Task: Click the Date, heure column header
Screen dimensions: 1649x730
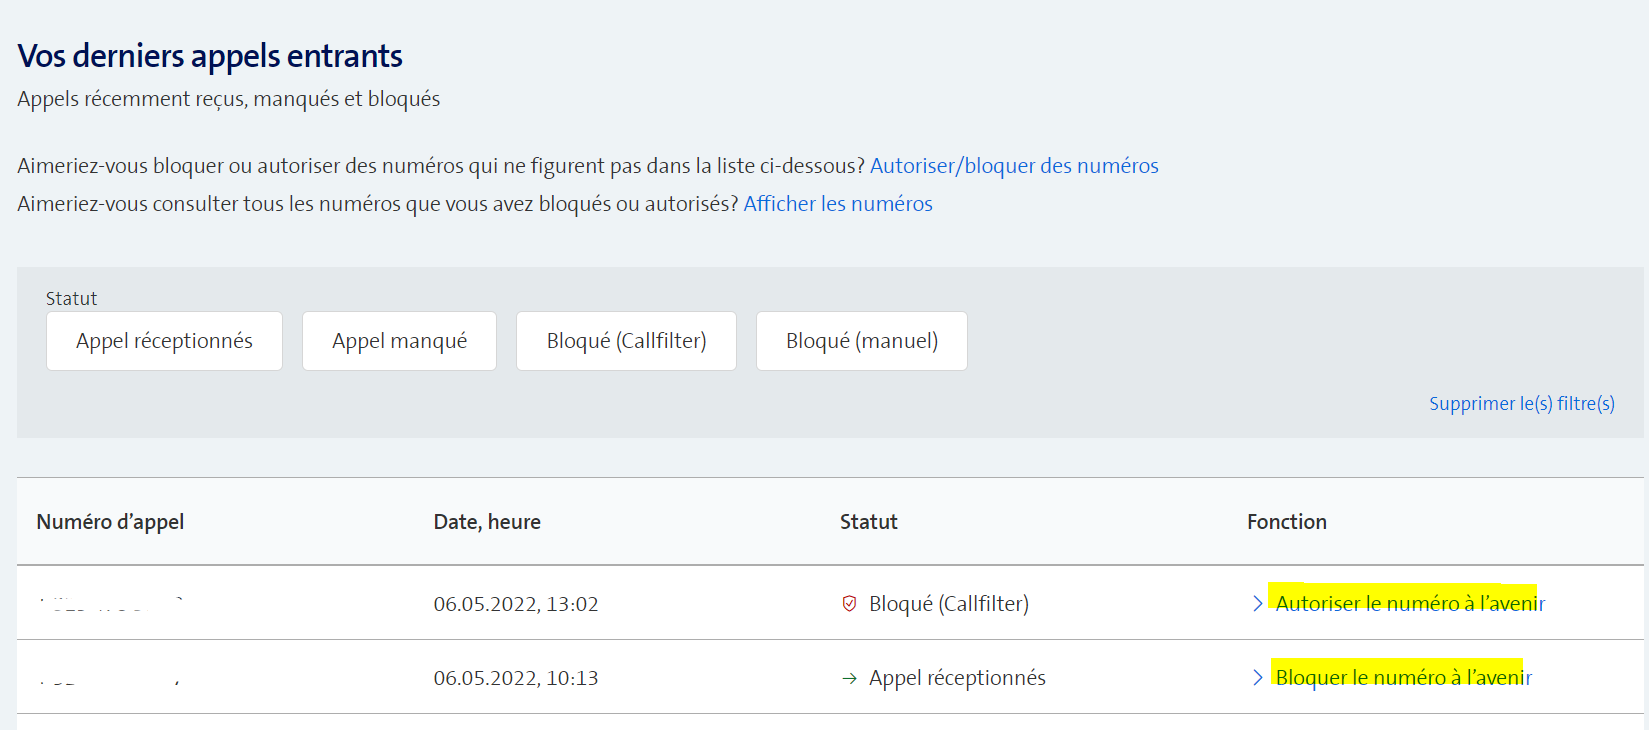Action: 487,522
